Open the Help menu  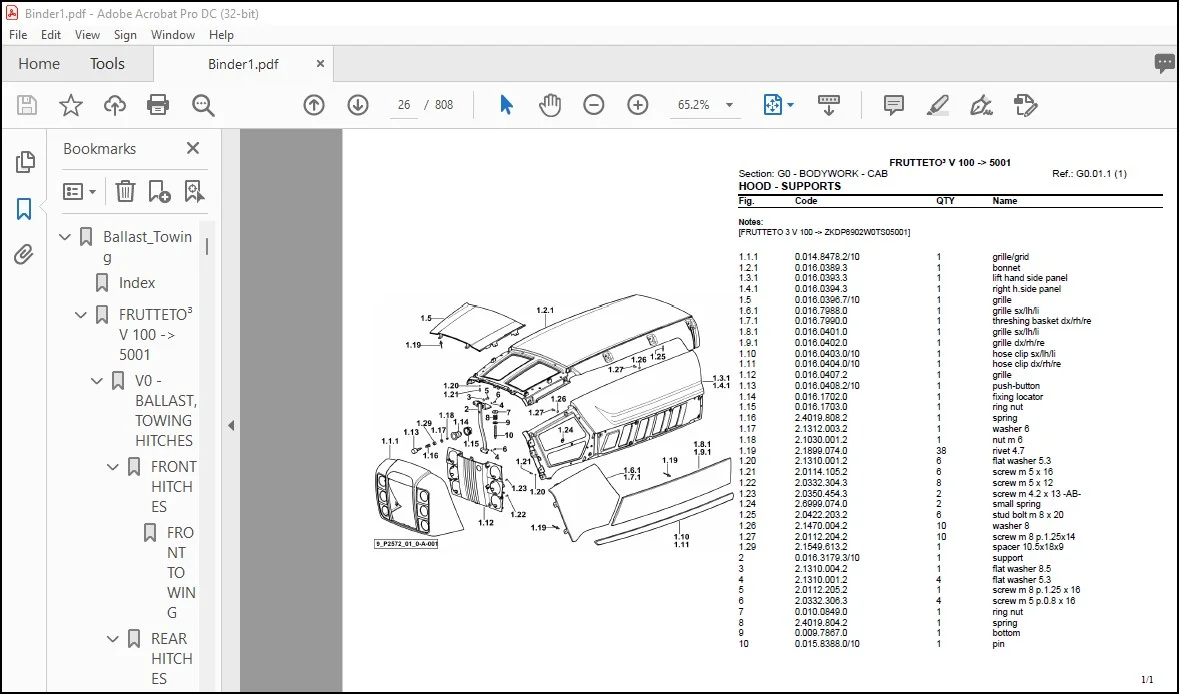pyautogui.click(x=221, y=35)
